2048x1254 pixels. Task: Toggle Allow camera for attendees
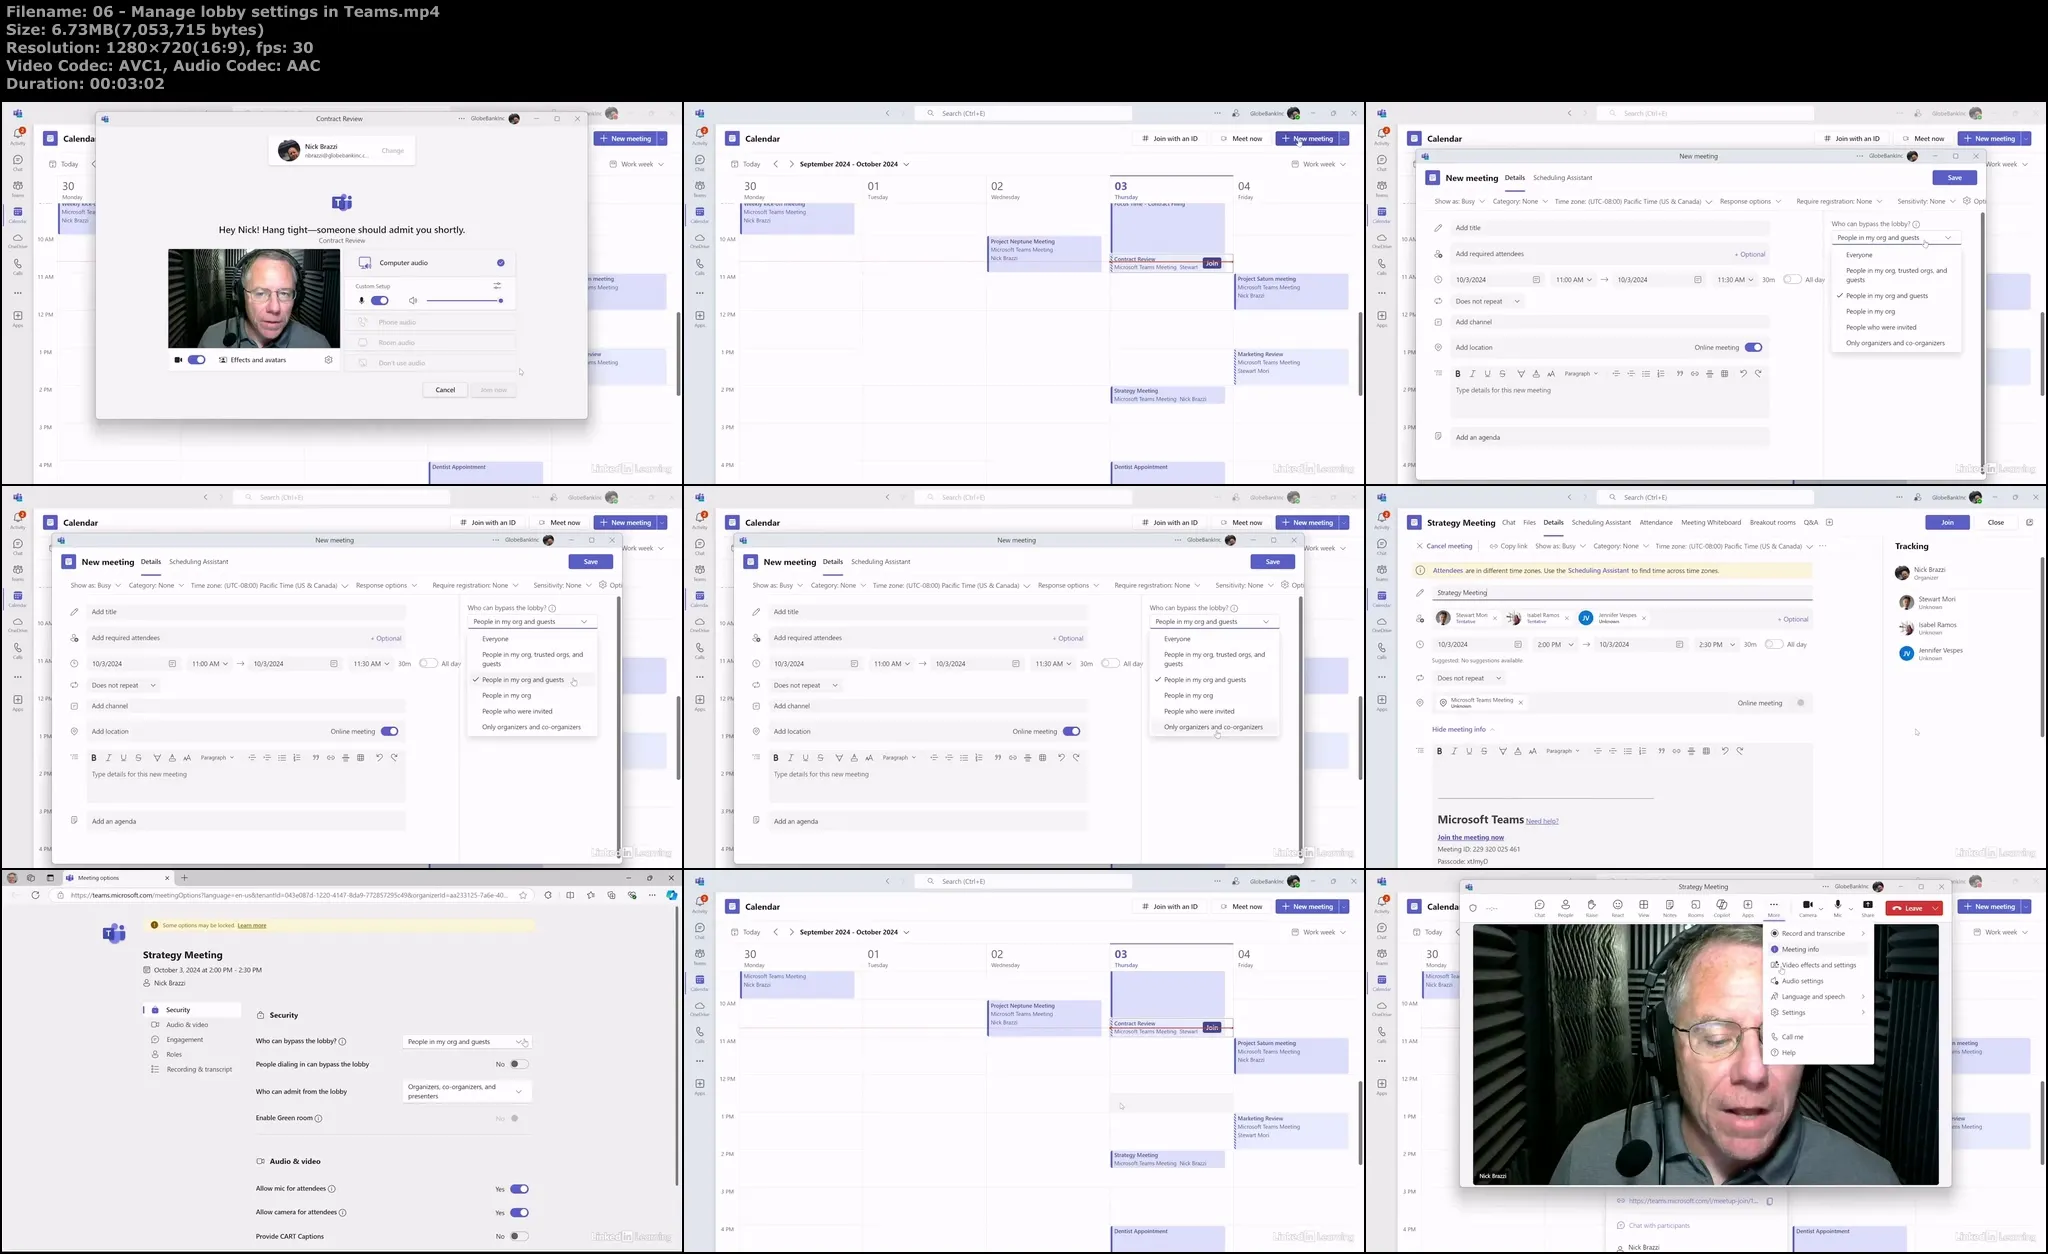[519, 1213]
